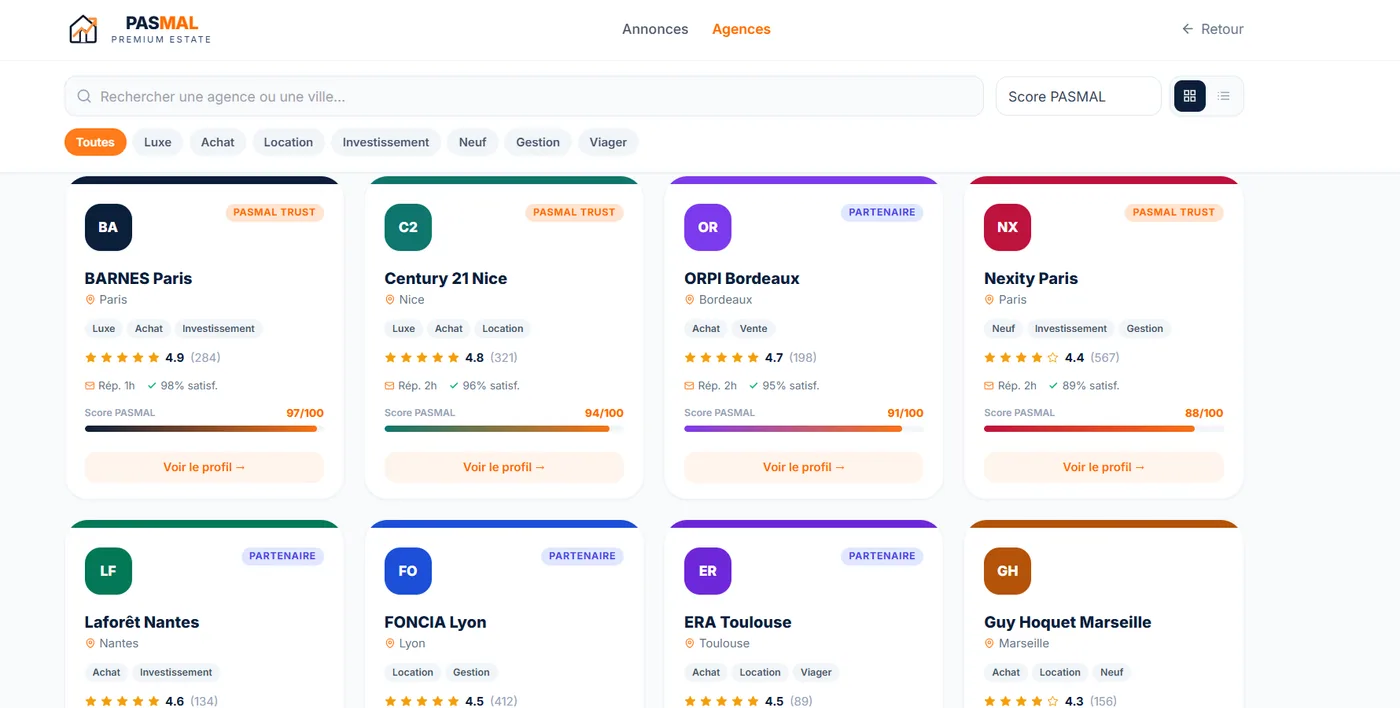Click Voir le profil for BARNES Paris
Viewport: 1400px width, 708px height.
[204, 467]
